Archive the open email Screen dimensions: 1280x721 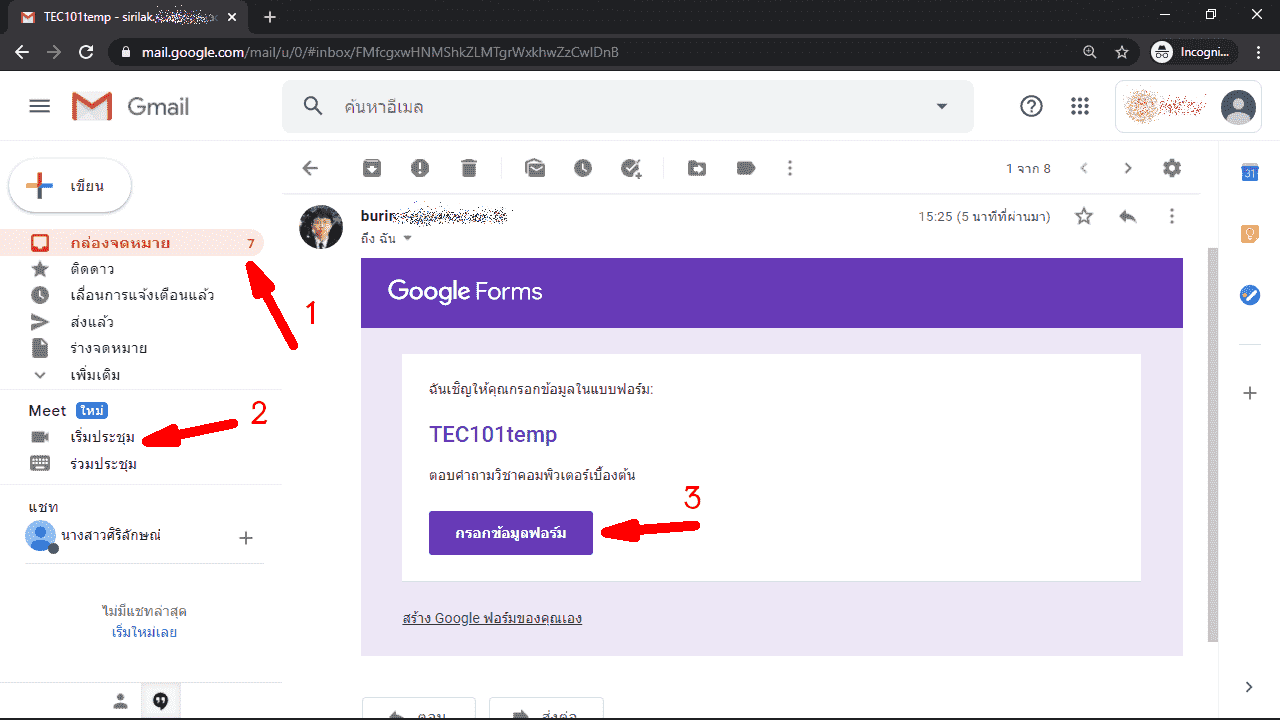coord(372,168)
